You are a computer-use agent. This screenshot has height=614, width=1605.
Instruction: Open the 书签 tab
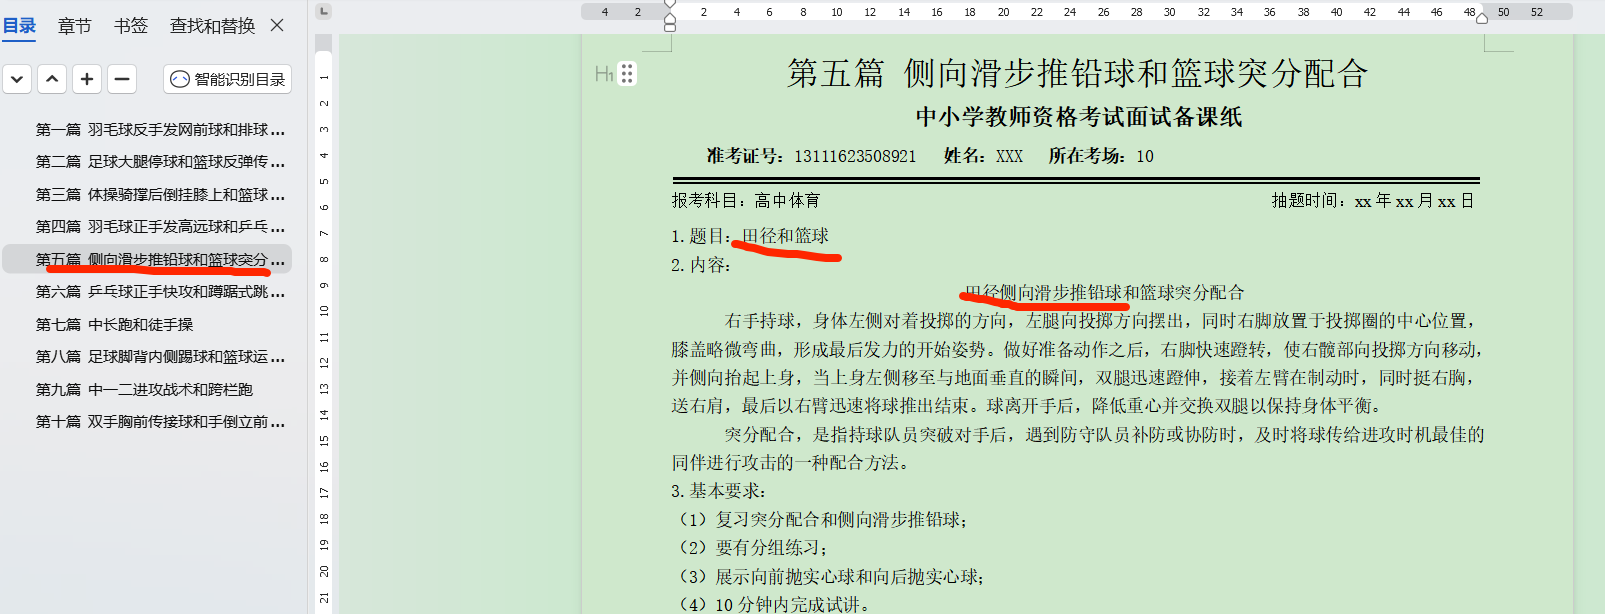(130, 26)
